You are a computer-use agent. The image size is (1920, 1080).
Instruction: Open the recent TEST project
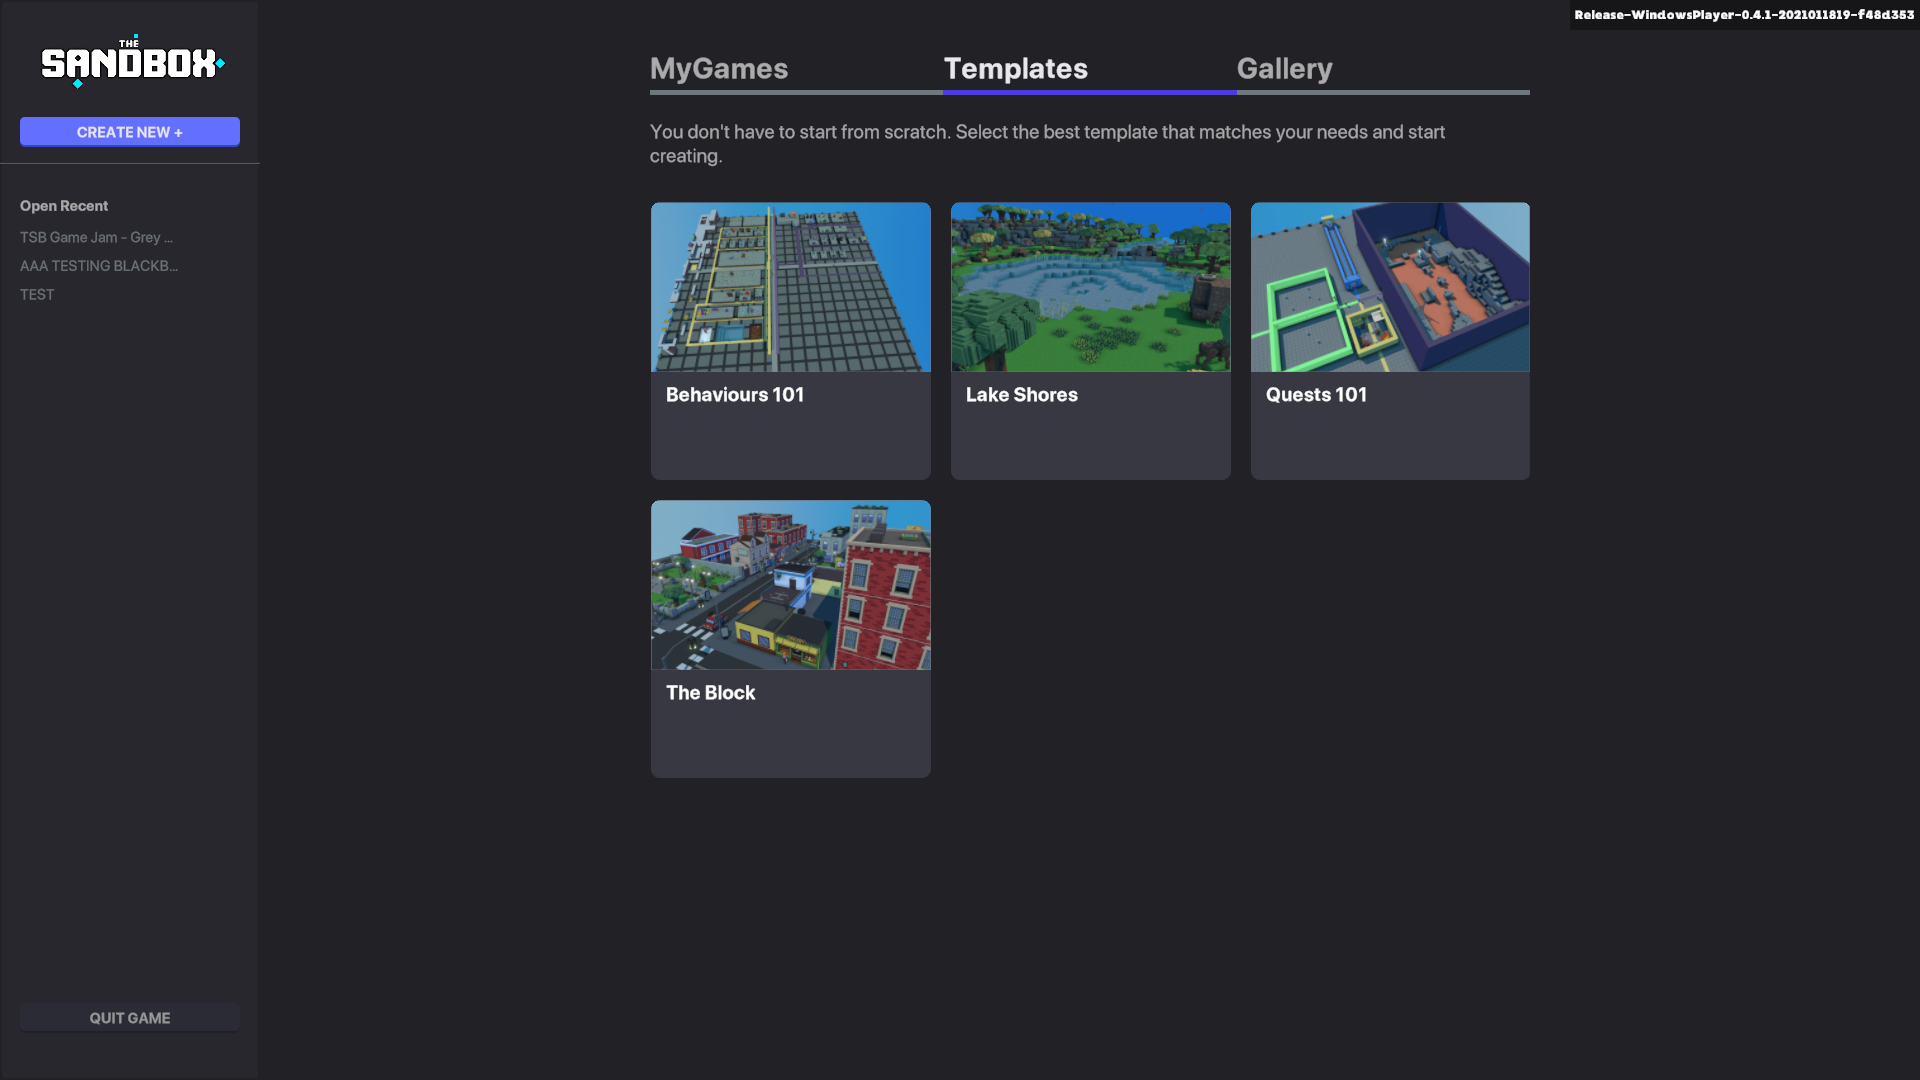click(x=37, y=295)
